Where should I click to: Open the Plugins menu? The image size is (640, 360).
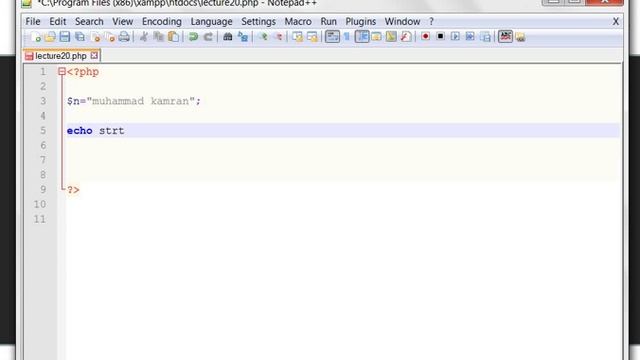[x=360, y=21]
